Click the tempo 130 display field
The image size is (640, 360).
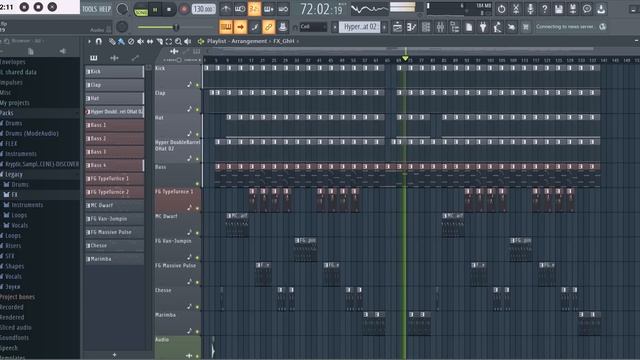click(x=204, y=9)
